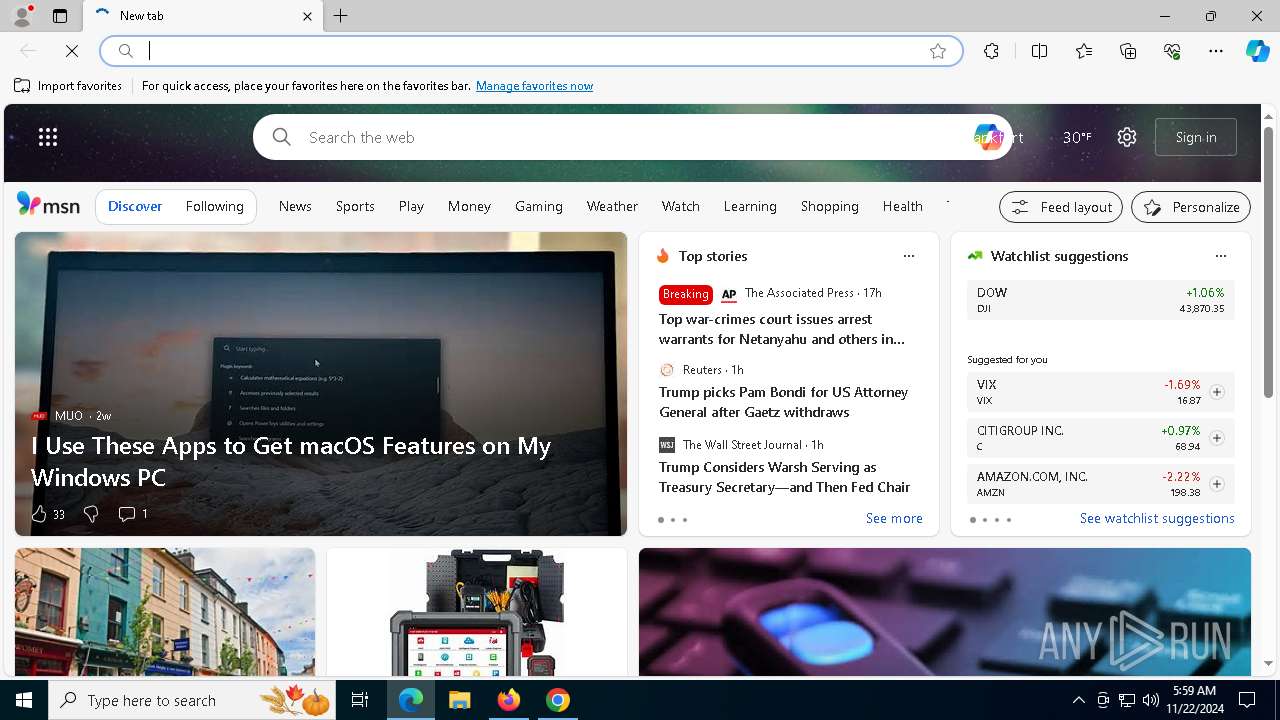The width and height of the screenshot is (1280, 720).
Task: Add CITIGROUP INC. to watchlist
Action: point(1216,438)
